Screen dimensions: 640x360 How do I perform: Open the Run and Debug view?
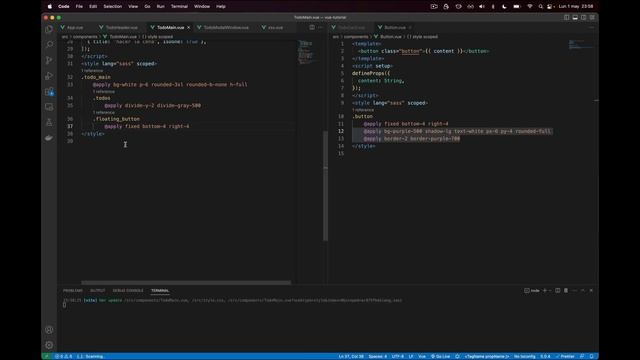click(x=49, y=76)
